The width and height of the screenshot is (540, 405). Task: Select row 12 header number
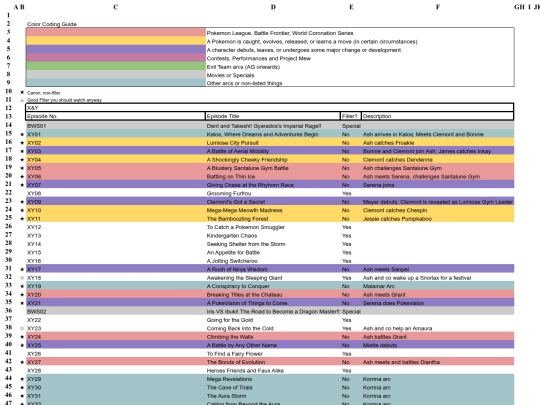pos(8,108)
